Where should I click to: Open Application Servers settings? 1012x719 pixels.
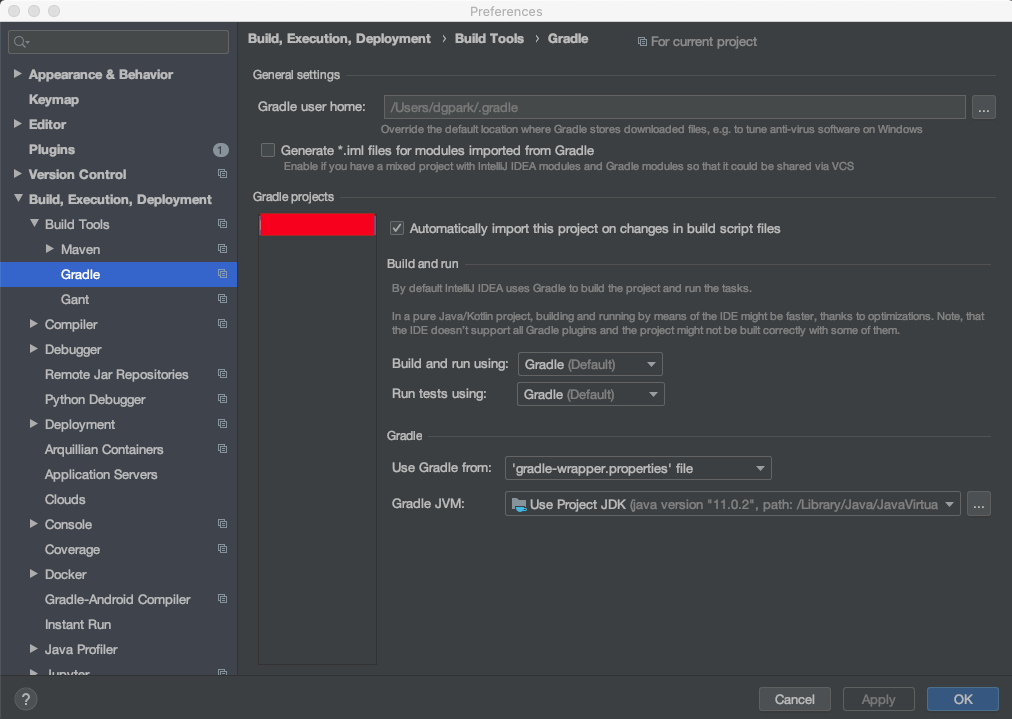tap(101, 474)
